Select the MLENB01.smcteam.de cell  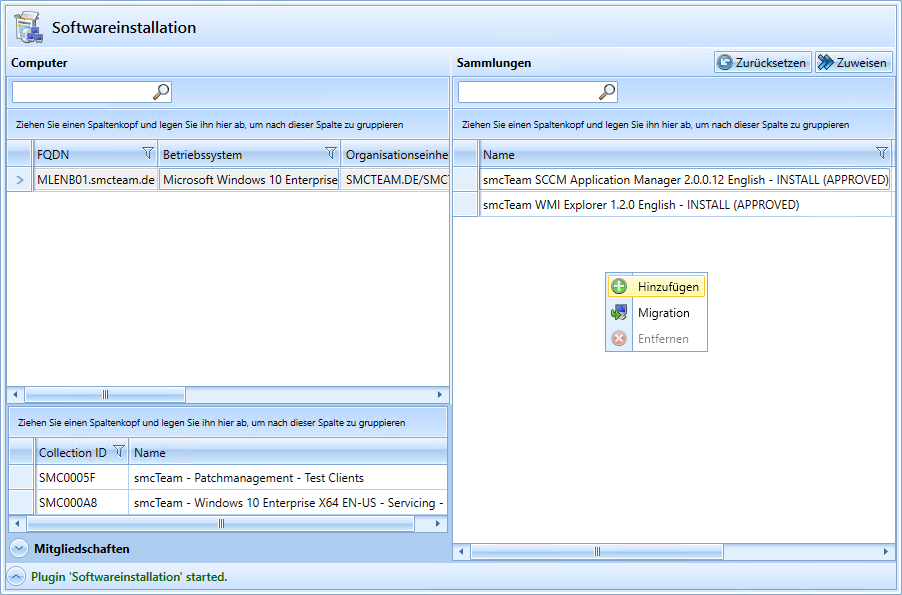(x=95, y=180)
